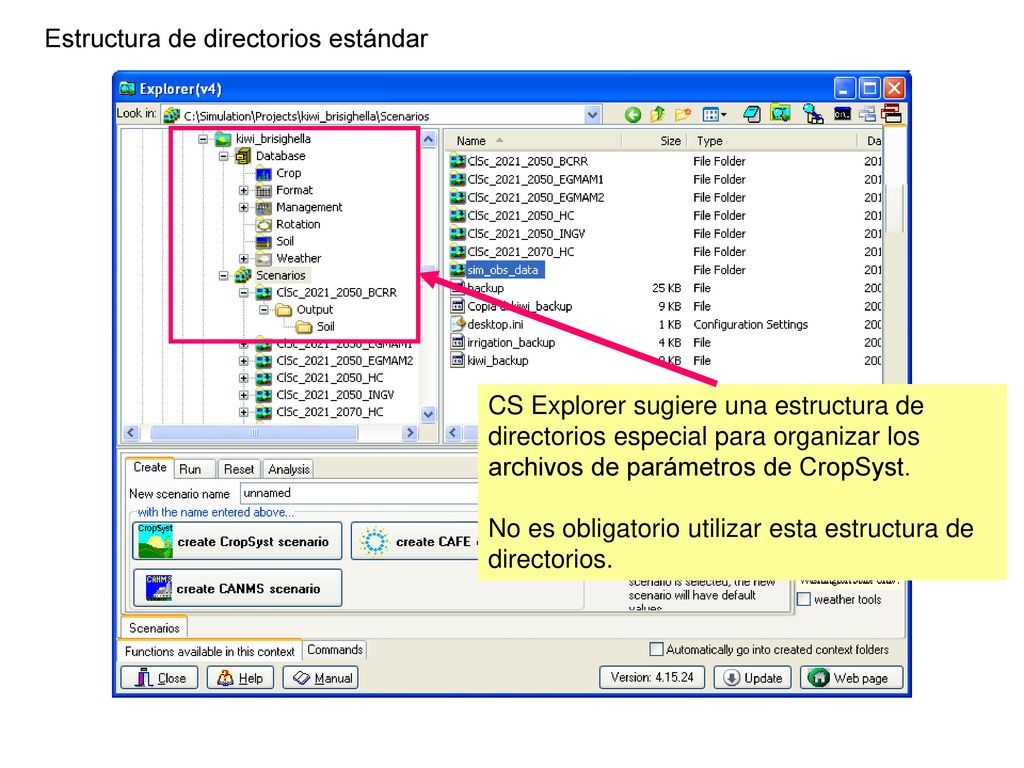Switch to the Reset tab
Screen dimensions: 1024x768
(238, 469)
